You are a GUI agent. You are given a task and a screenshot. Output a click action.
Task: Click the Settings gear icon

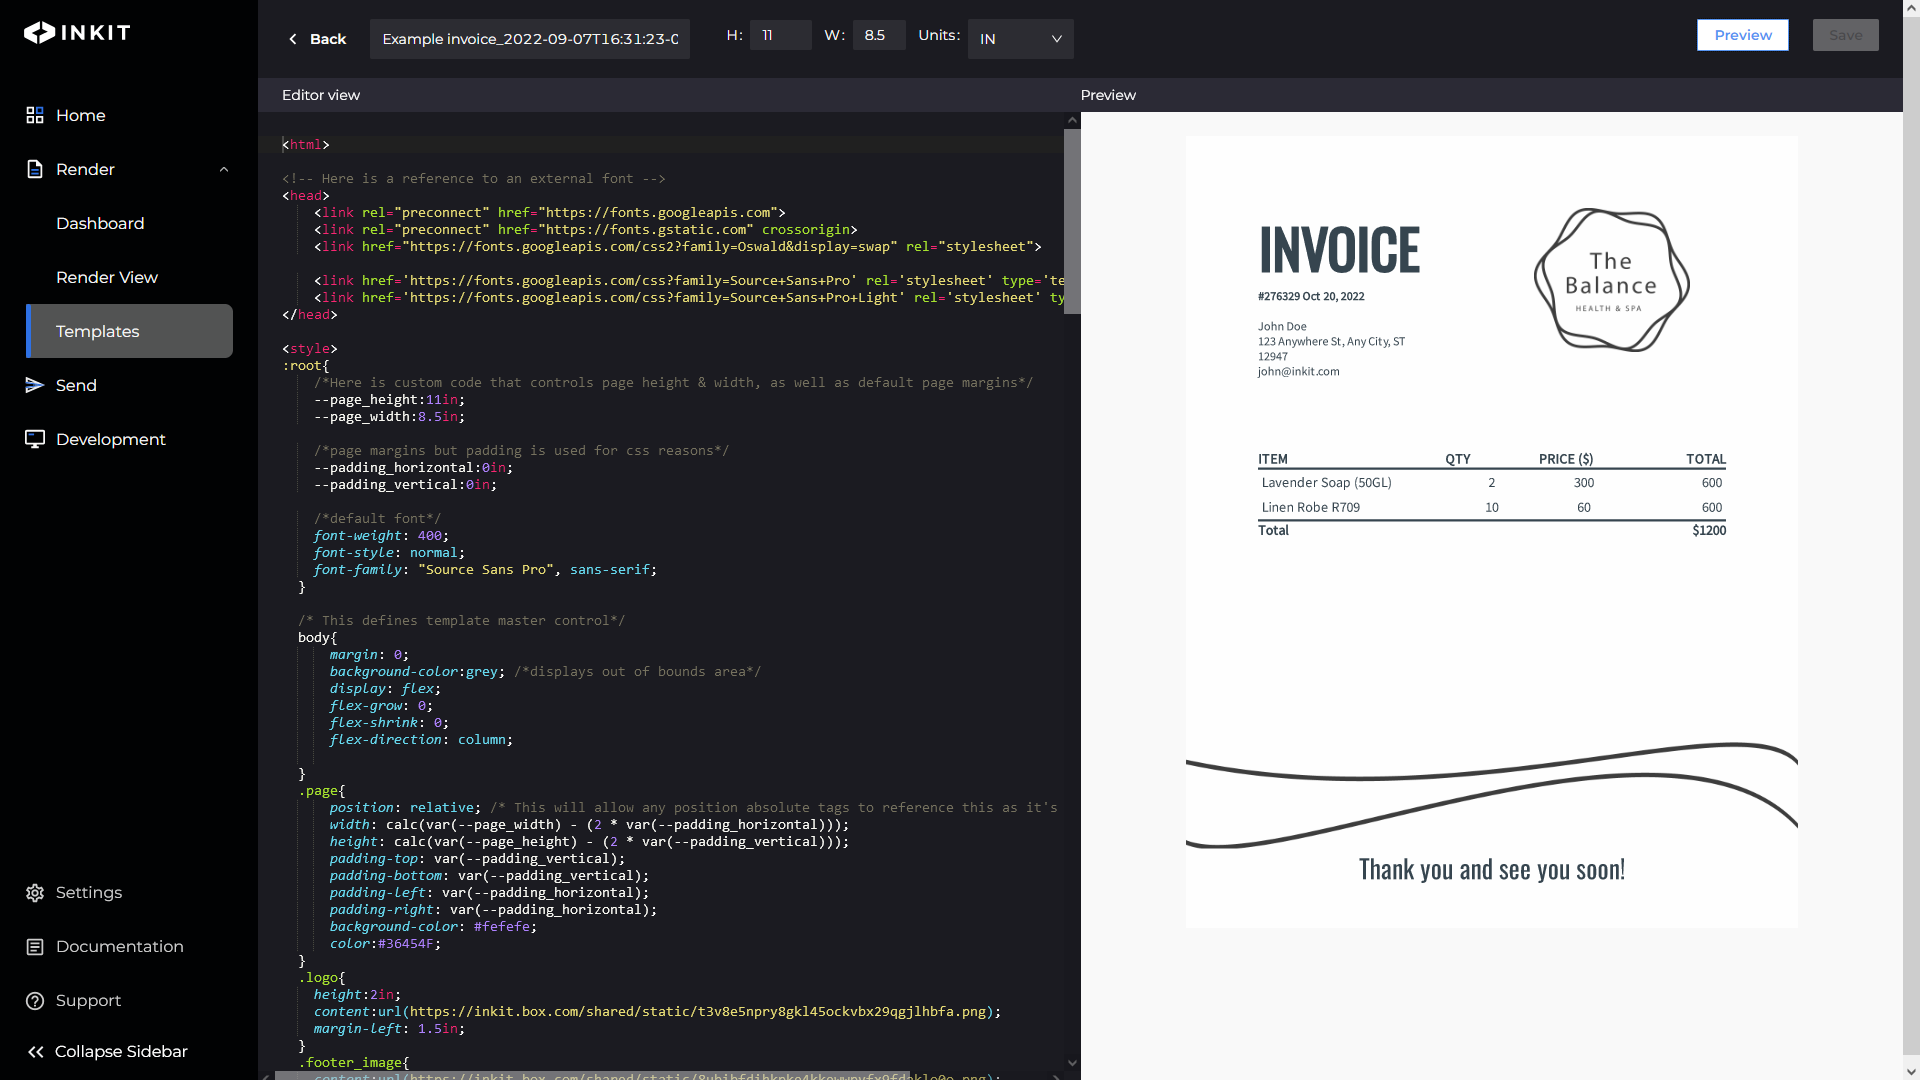tap(35, 893)
